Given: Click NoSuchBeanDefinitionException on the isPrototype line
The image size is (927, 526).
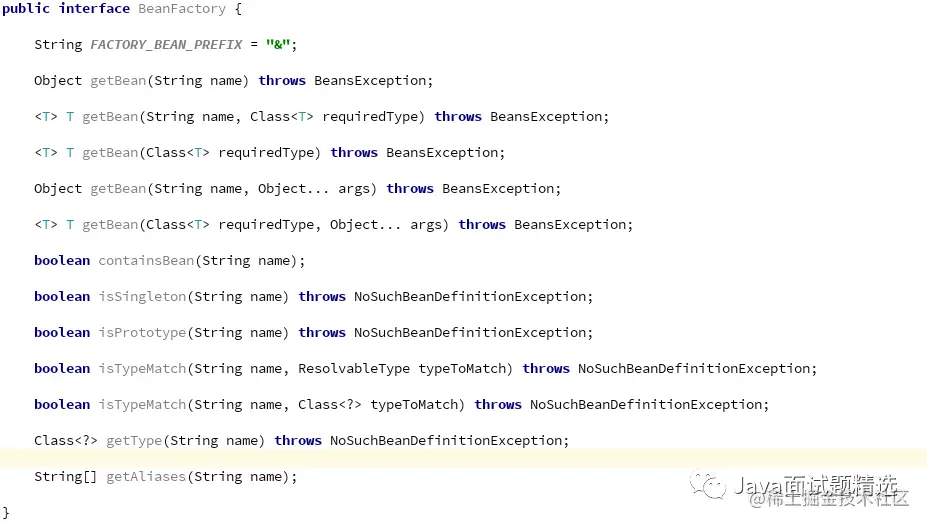Looking at the screenshot, I should 470,333.
